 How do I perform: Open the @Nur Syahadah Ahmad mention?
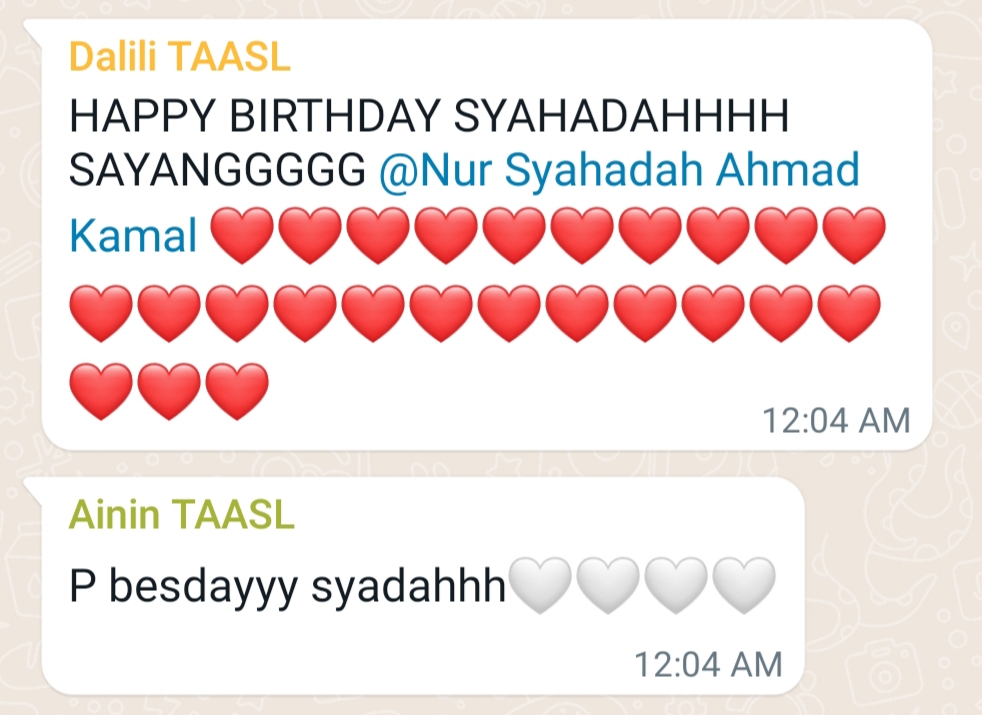point(619,170)
